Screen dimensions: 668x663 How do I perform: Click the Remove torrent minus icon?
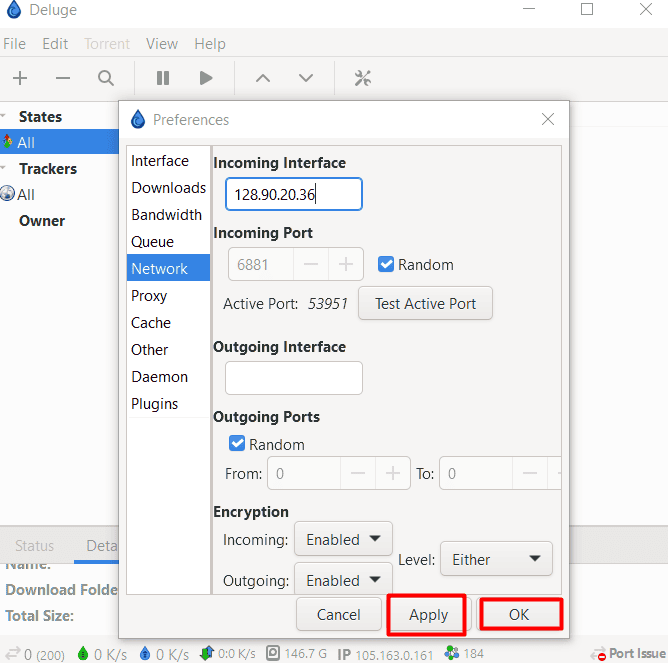click(63, 78)
